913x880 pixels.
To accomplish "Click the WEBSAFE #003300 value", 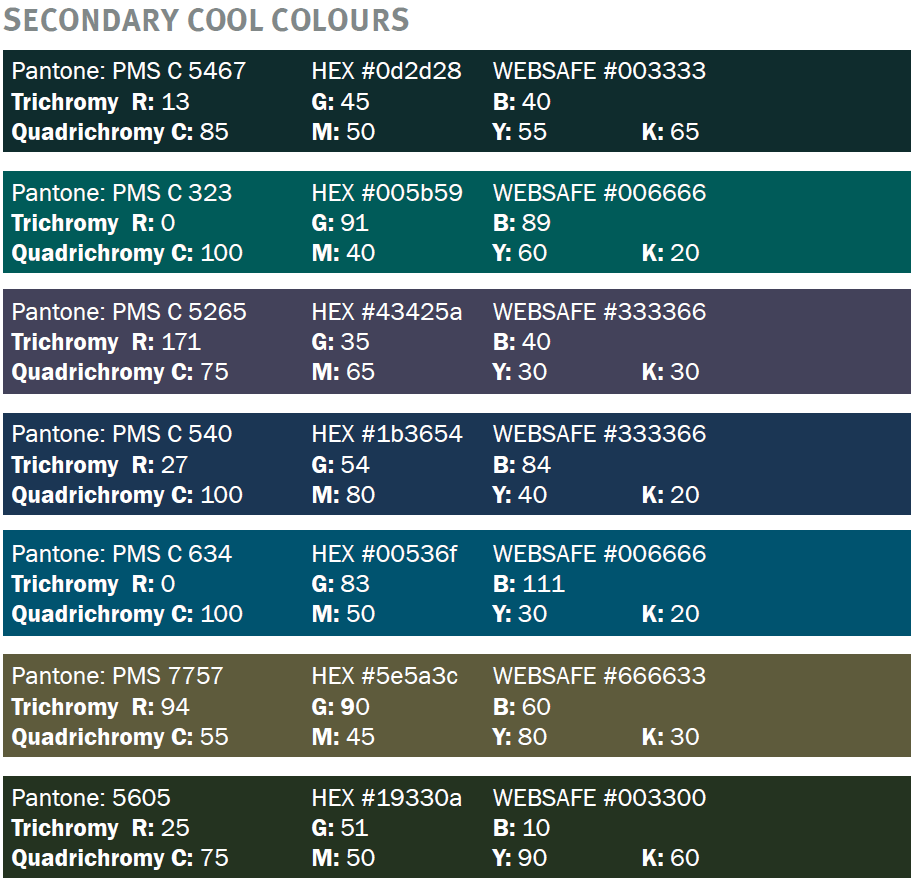I will (599, 798).
